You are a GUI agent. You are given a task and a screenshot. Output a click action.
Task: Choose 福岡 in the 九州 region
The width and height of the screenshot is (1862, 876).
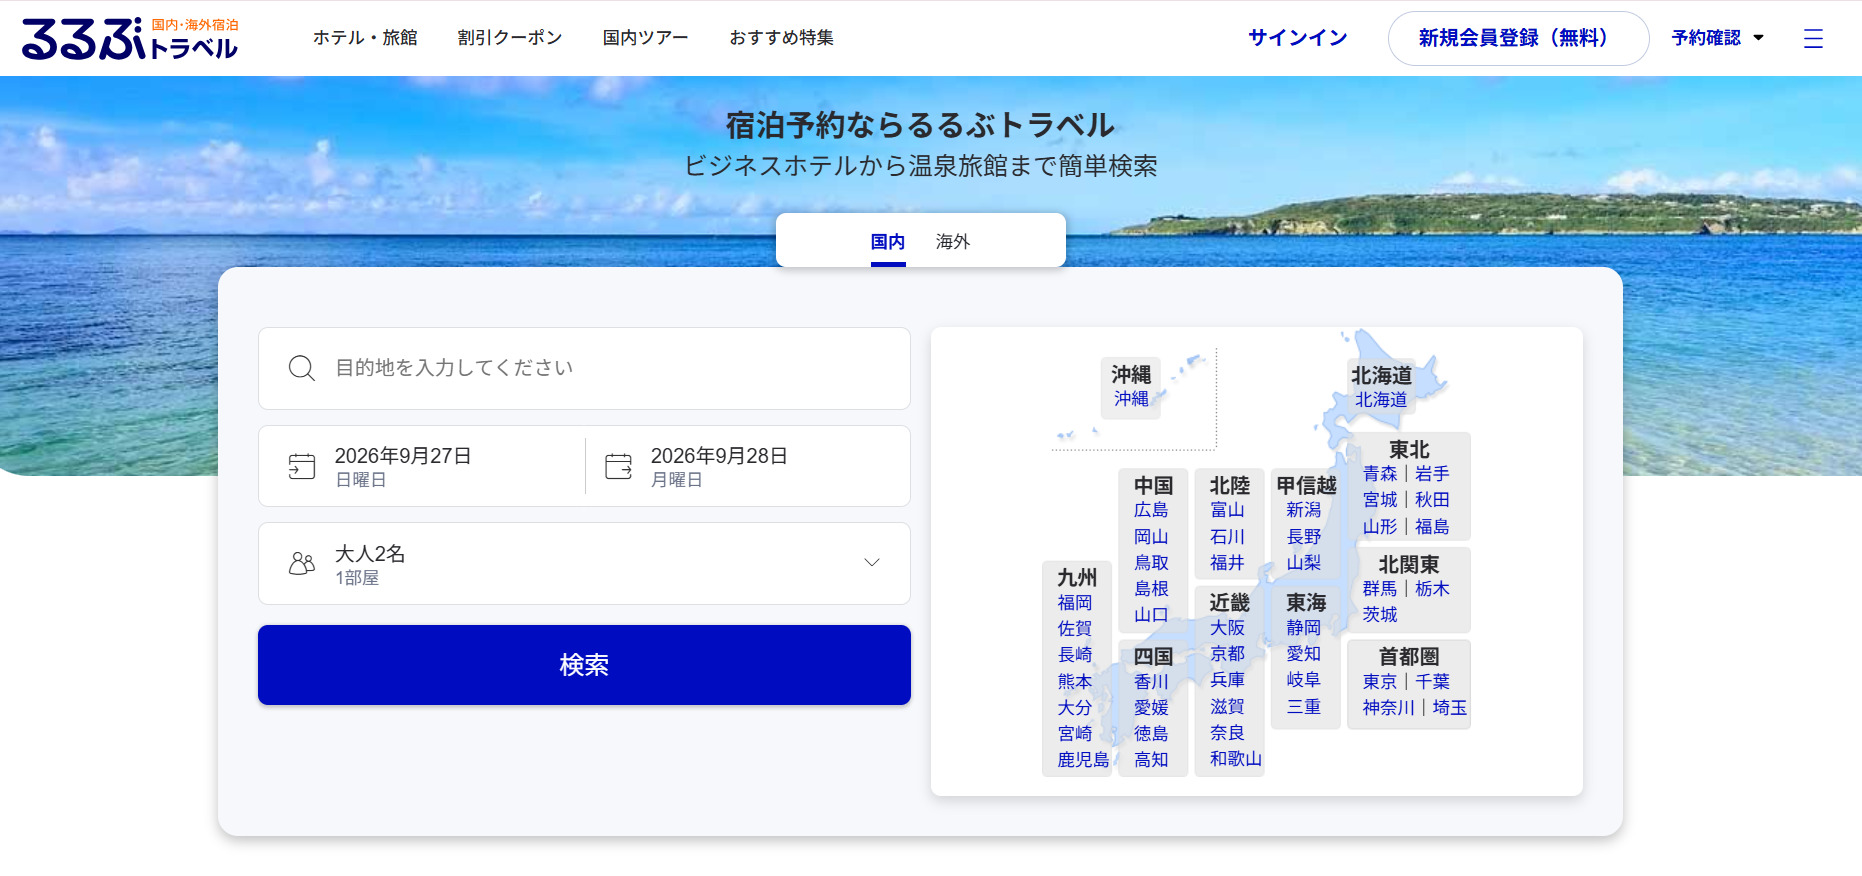[x=1075, y=603]
